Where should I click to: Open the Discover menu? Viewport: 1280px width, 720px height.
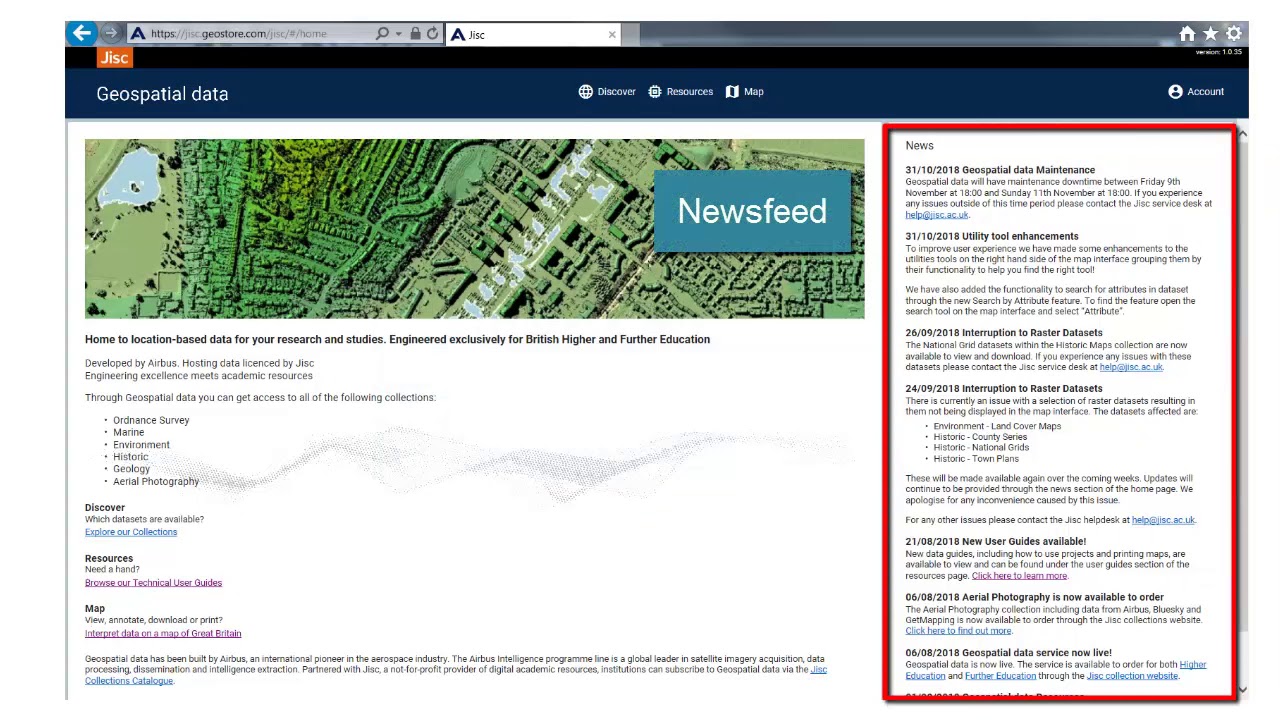click(607, 92)
